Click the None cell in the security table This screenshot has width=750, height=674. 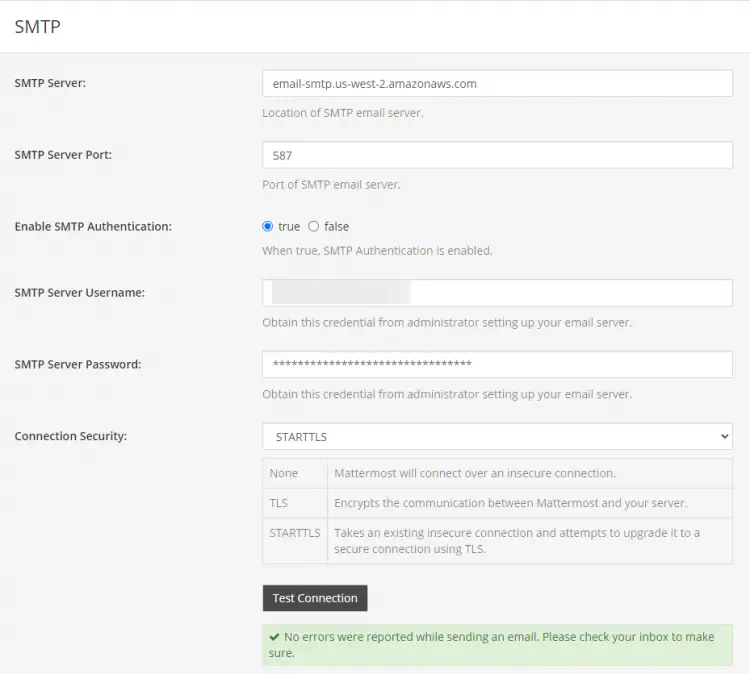coord(284,473)
